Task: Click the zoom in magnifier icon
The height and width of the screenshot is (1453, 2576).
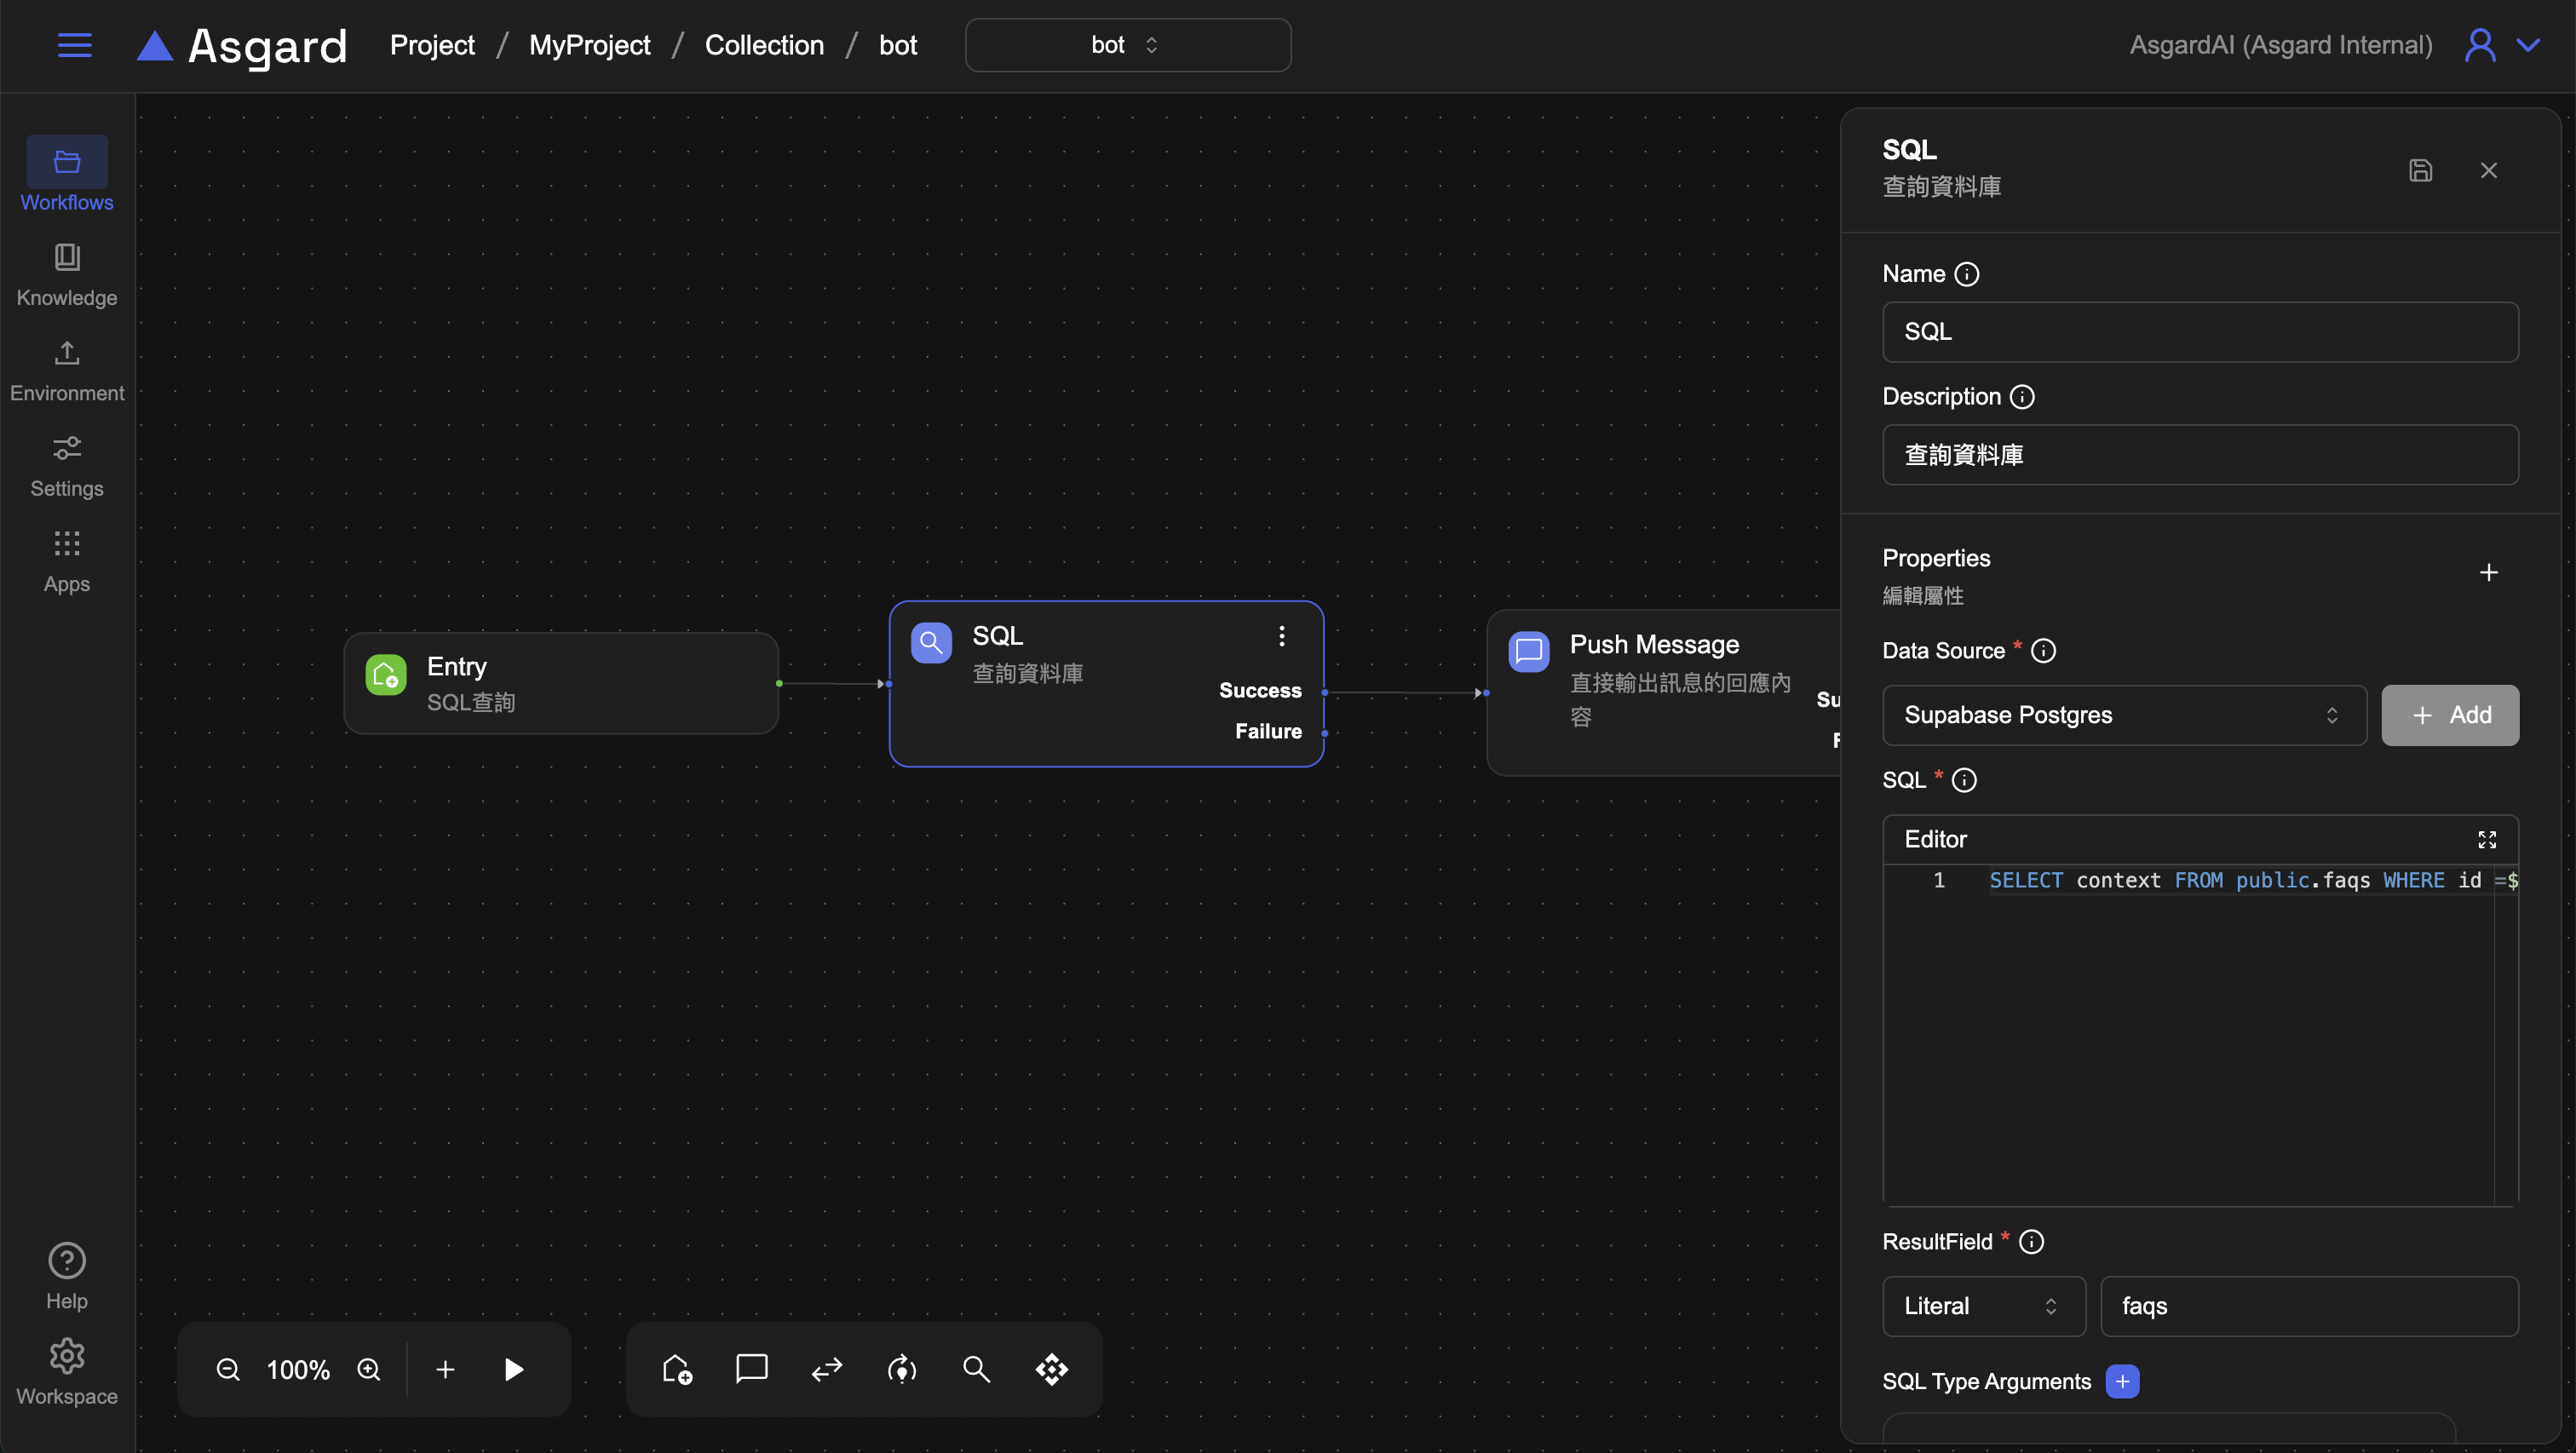Action: click(369, 1369)
